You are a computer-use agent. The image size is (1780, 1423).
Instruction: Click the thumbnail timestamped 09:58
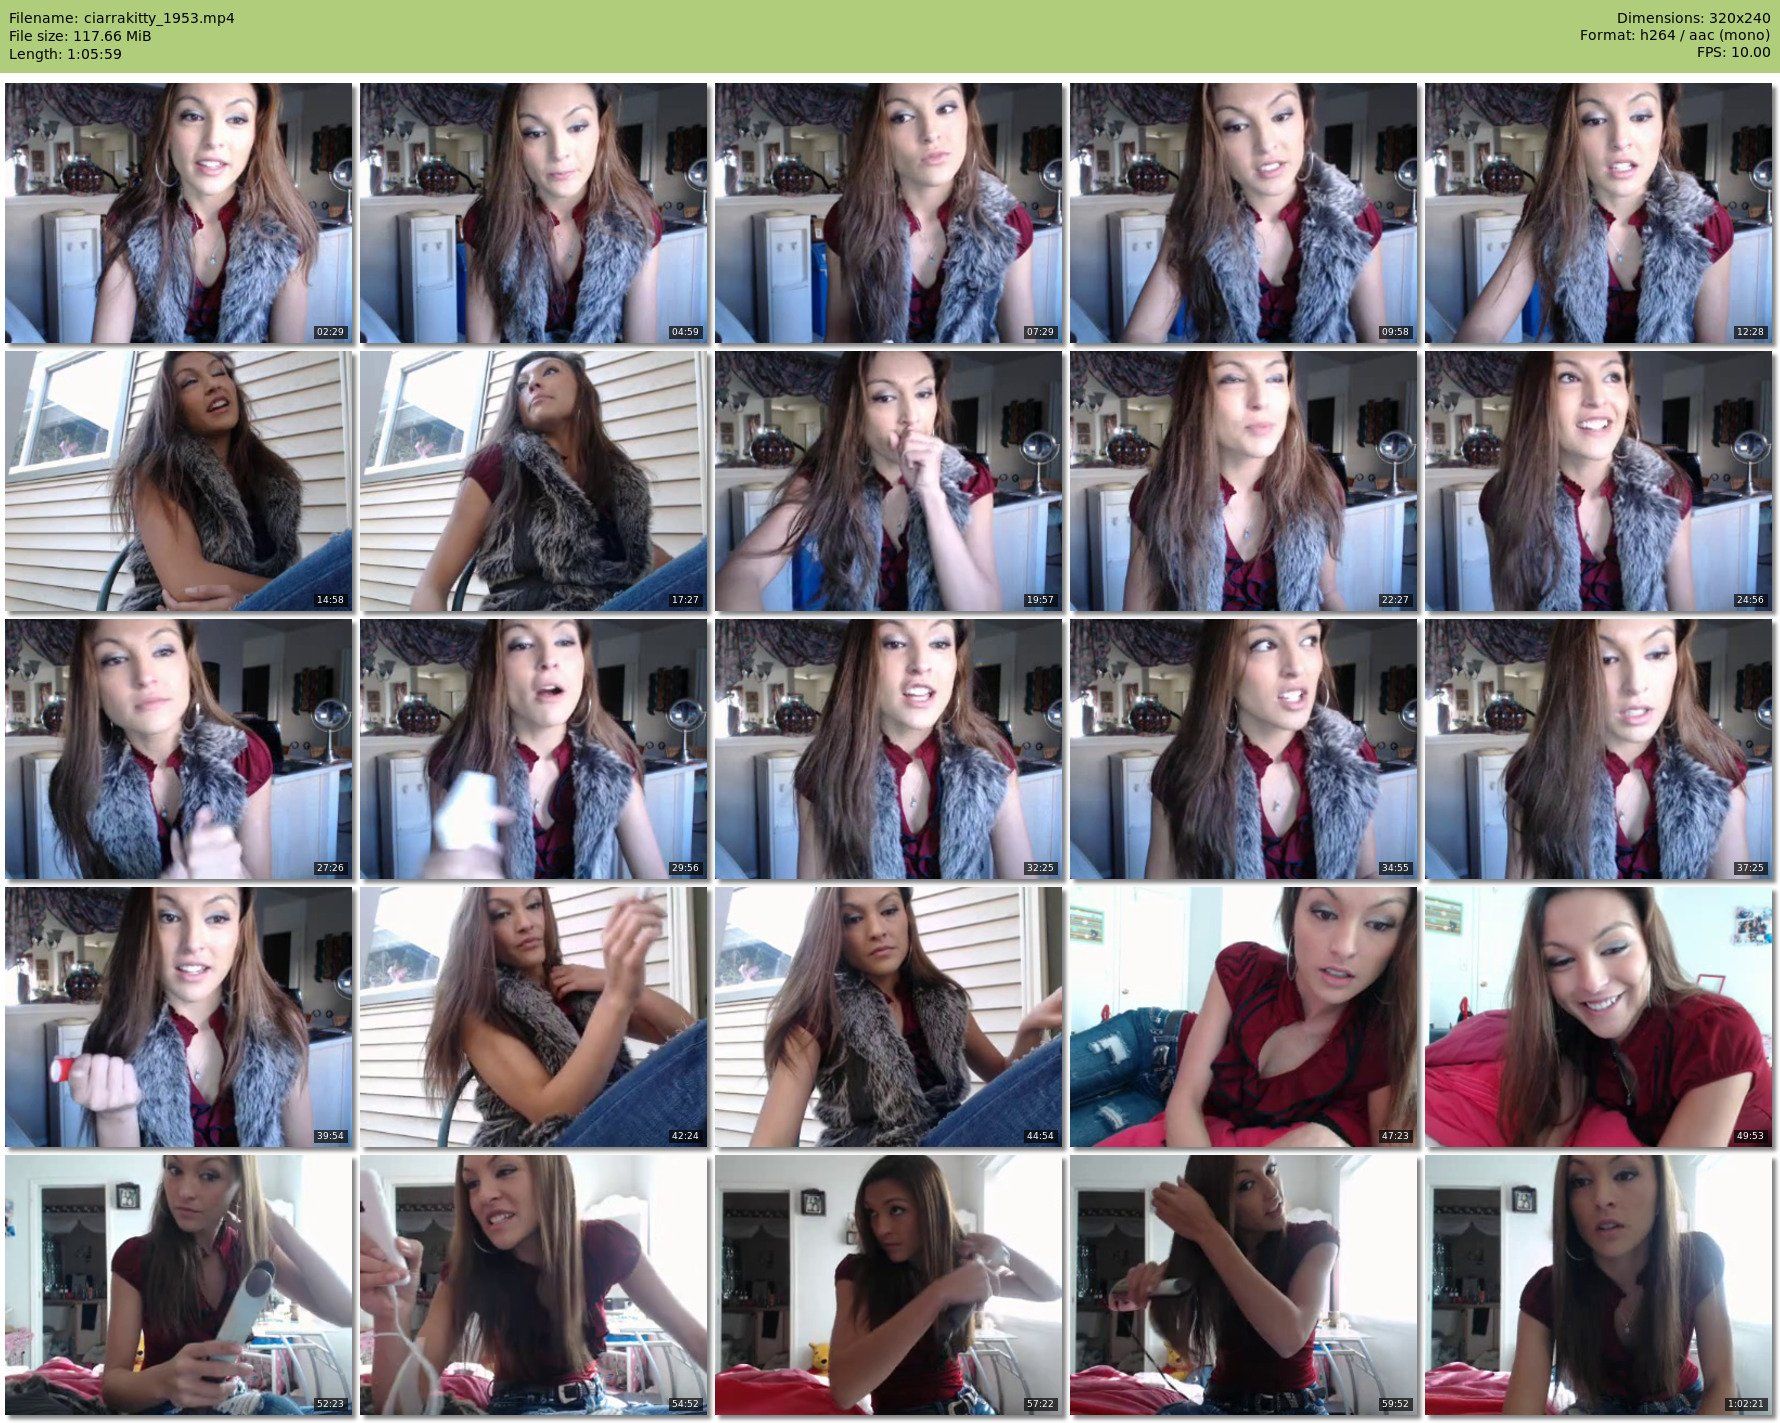pos(1243,213)
